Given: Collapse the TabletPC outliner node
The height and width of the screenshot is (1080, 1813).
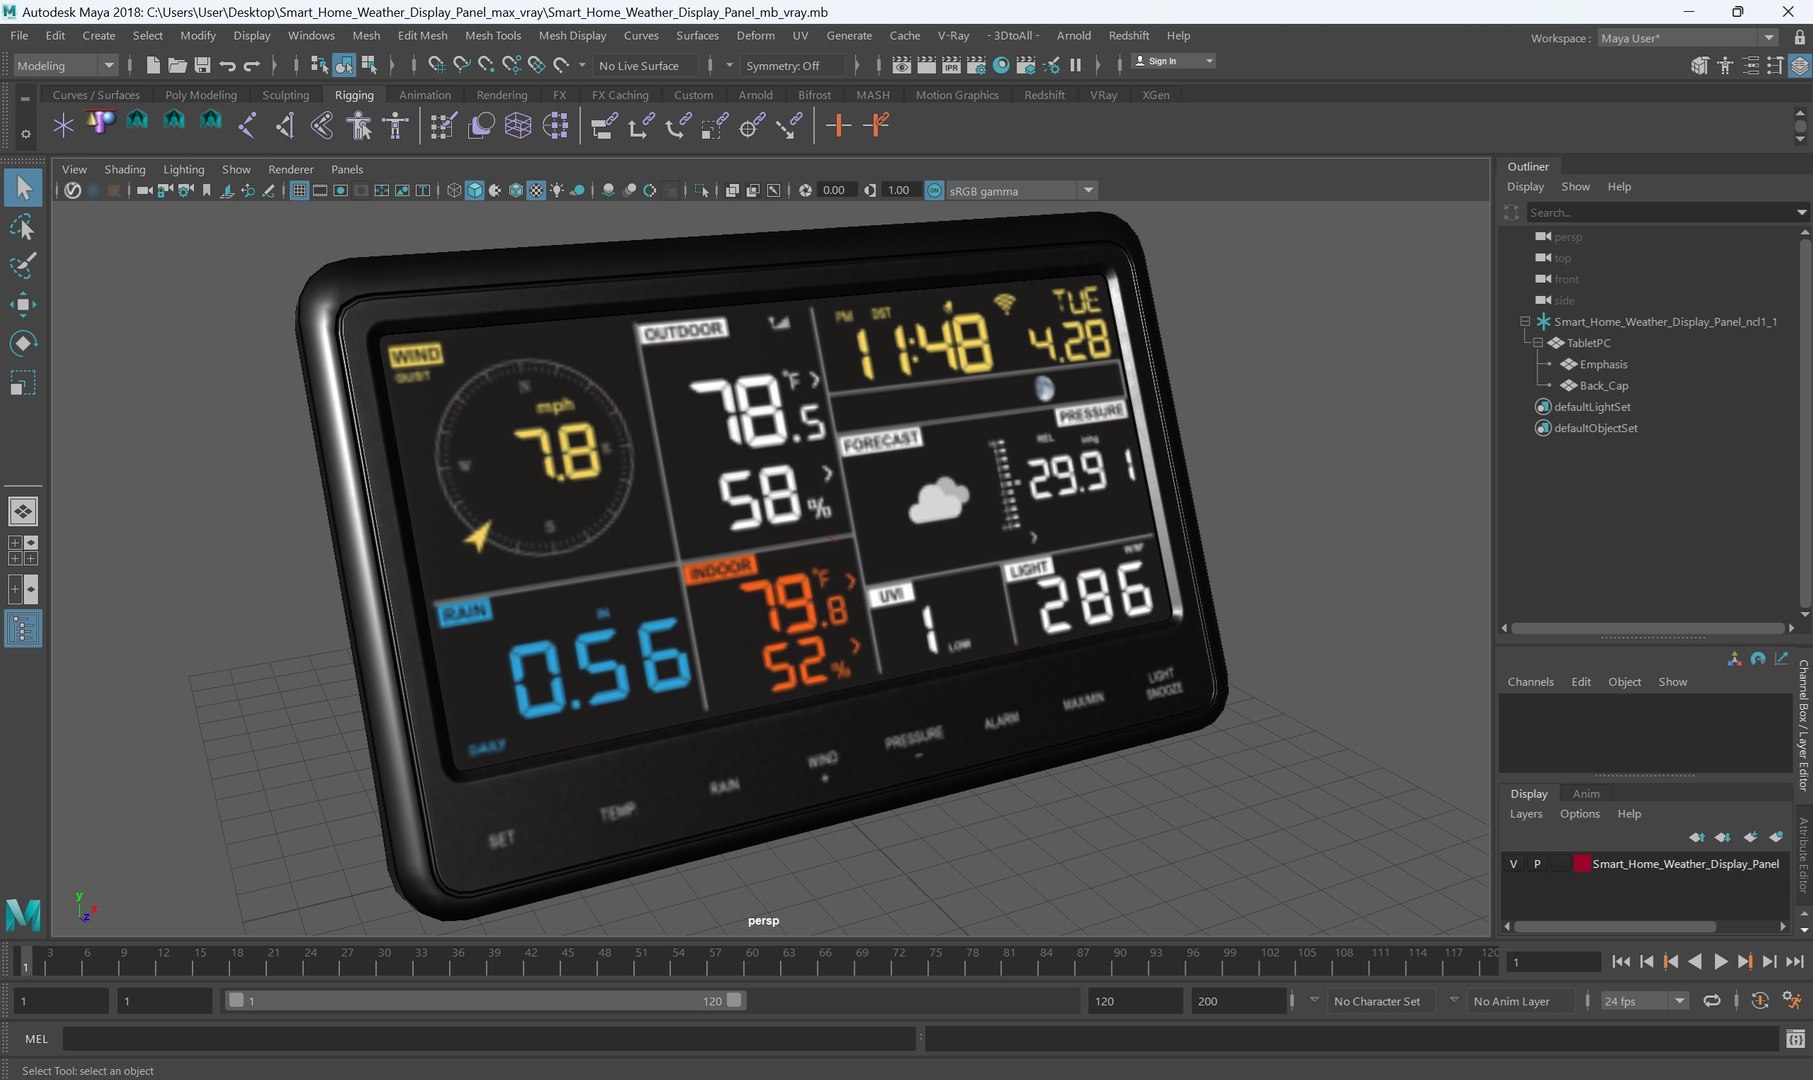Looking at the screenshot, I should click(x=1538, y=342).
